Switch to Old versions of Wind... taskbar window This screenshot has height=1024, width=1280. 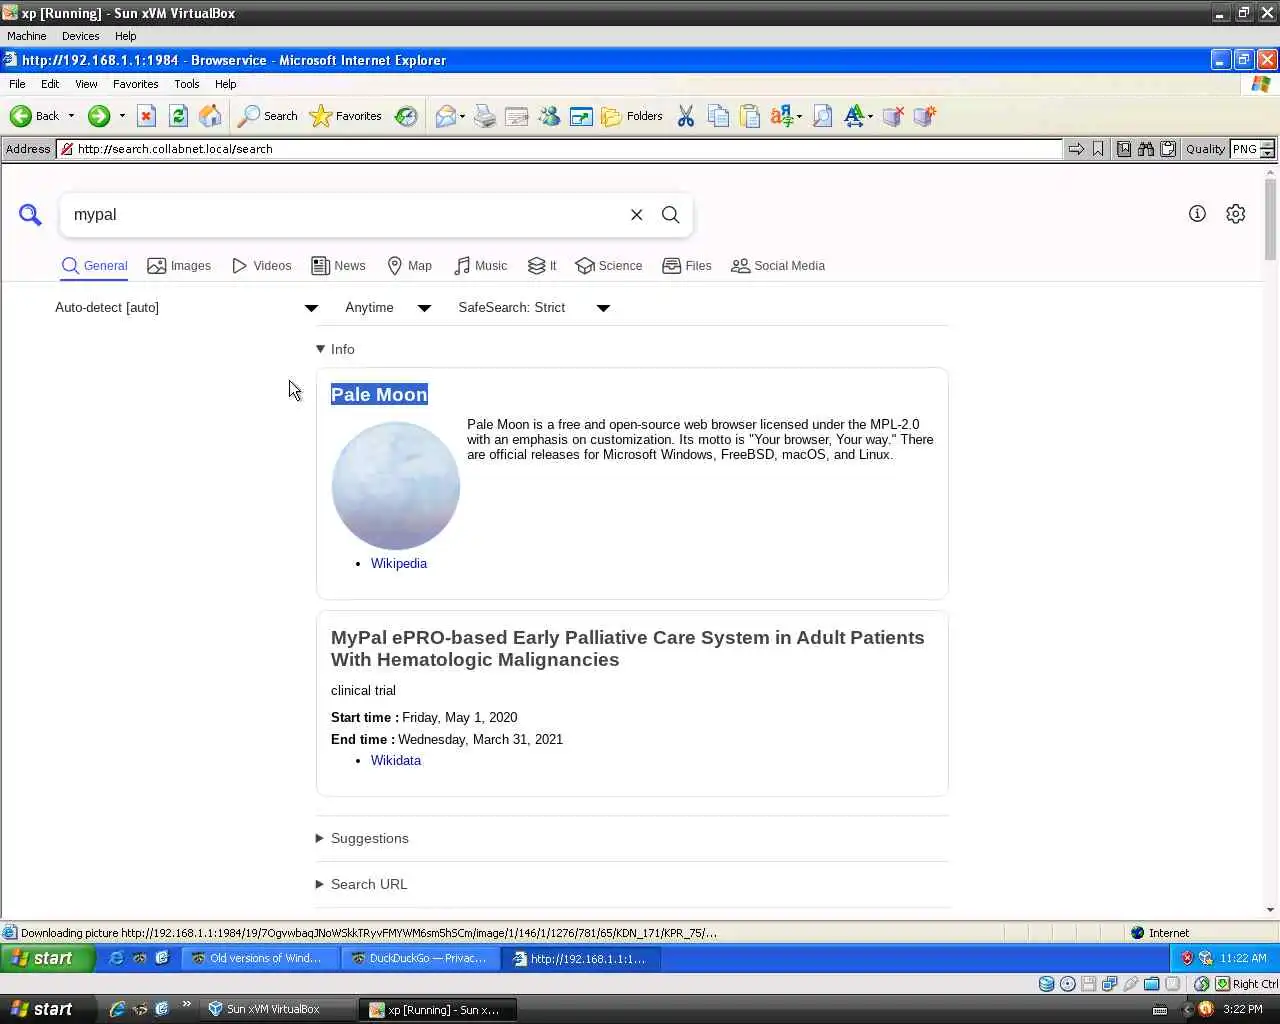pos(259,958)
